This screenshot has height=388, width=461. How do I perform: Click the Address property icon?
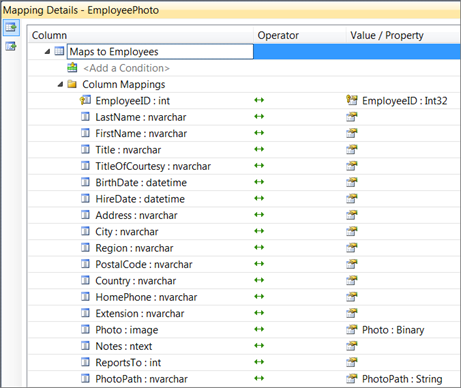pos(352,215)
